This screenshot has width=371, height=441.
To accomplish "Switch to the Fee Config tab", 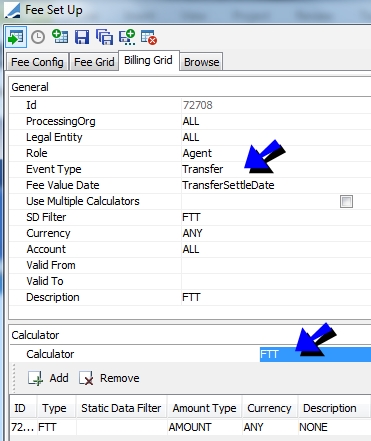I will tap(37, 62).
